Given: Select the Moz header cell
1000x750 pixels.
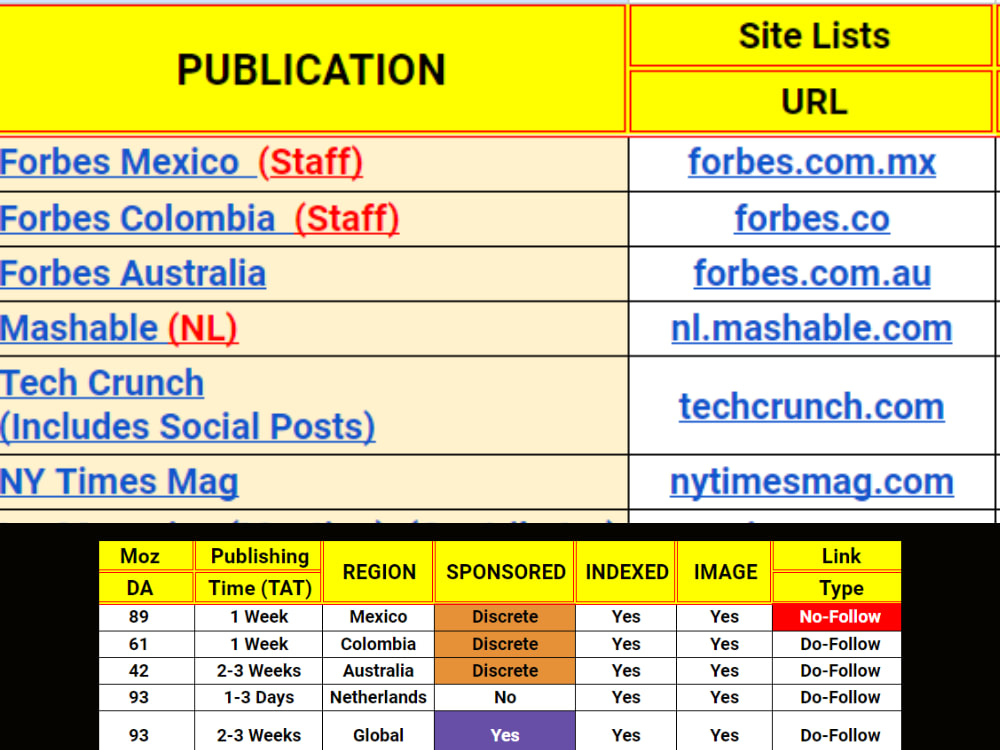Looking at the screenshot, I should click(146, 556).
